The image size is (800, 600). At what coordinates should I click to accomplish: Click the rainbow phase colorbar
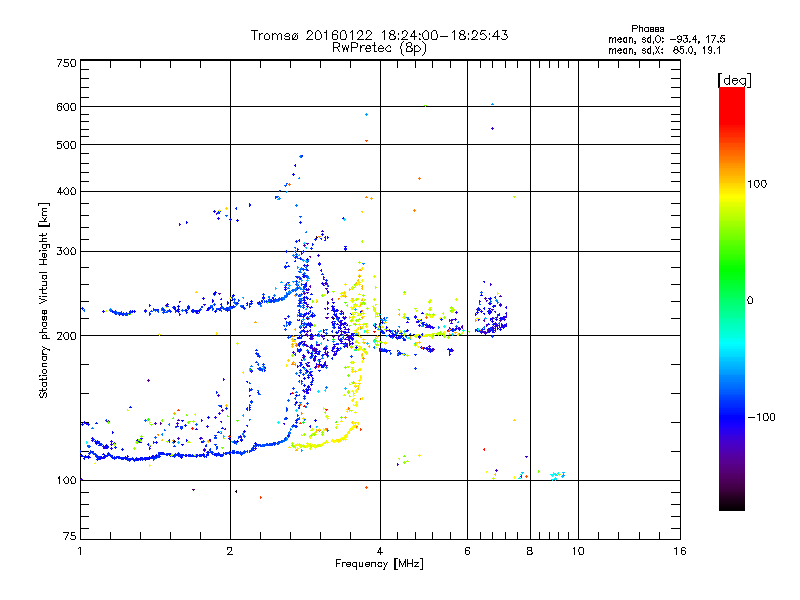pyautogui.click(x=732, y=298)
